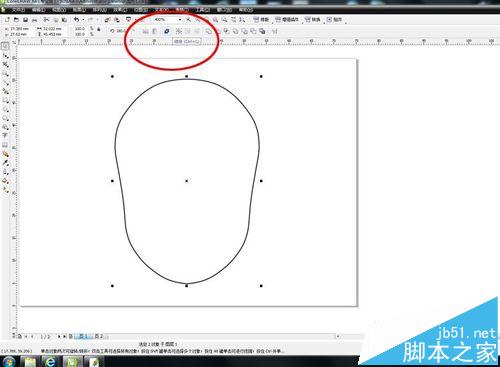Go to next page arrow in navigator
The height and width of the screenshot is (367, 500).
59,337
